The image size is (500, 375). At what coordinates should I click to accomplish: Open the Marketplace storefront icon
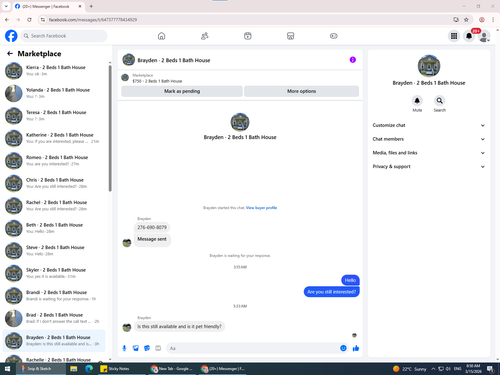click(x=290, y=36)
